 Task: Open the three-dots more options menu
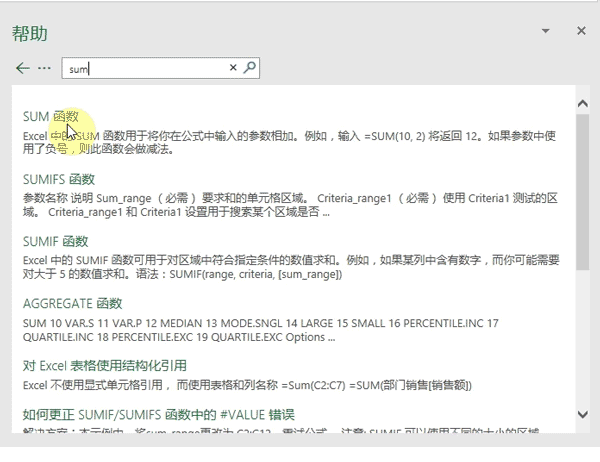tap(44, 68)
